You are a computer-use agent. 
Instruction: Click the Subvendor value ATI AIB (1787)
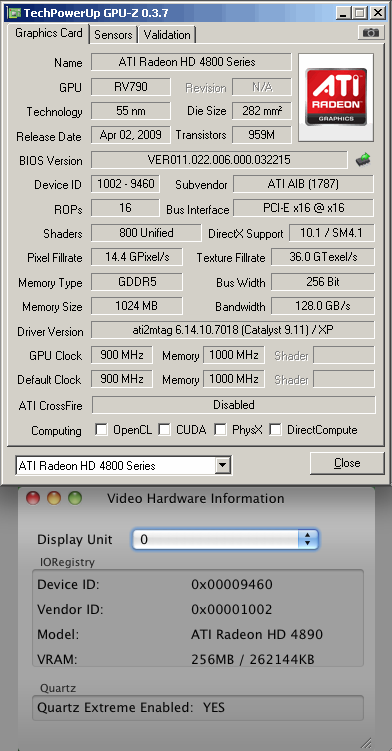tap(303, 184)
